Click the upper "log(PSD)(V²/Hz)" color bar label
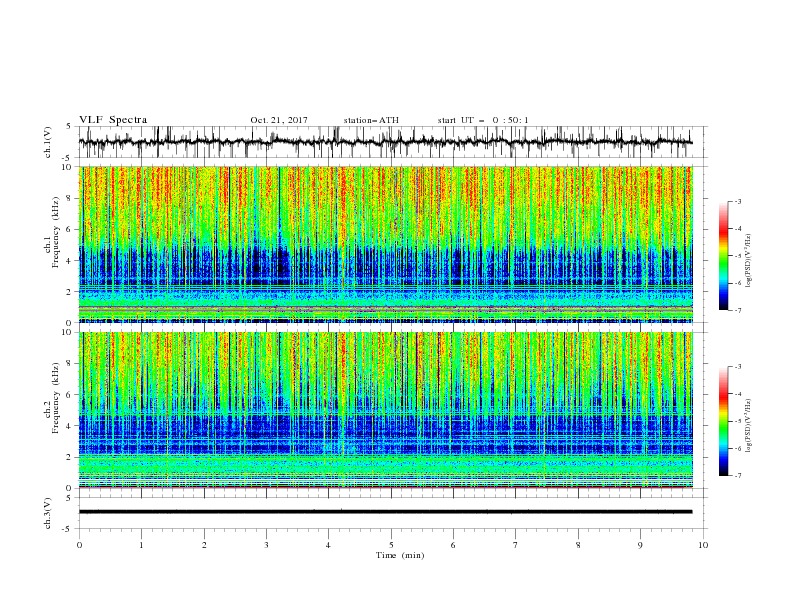 click(x=748, y=261)
